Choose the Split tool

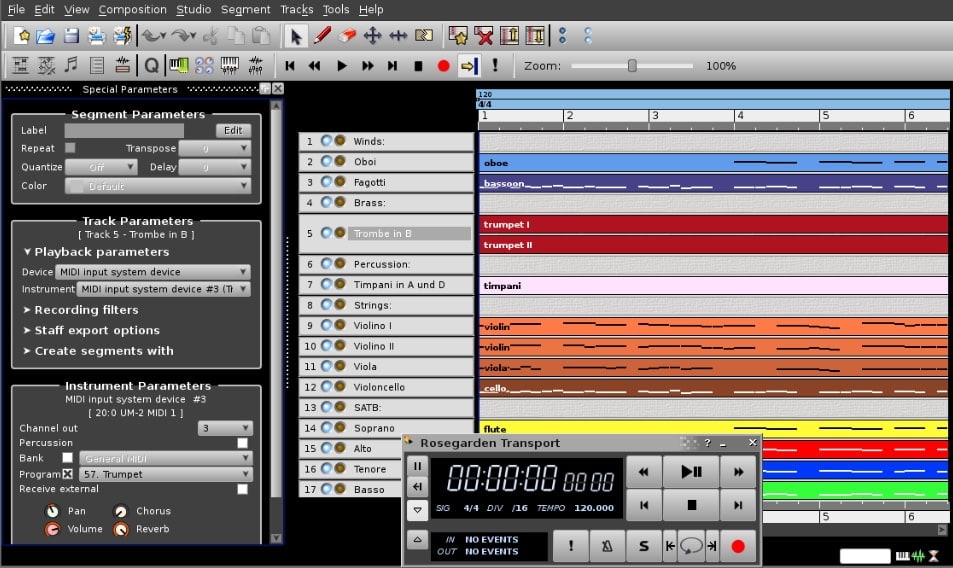[424, 36]
